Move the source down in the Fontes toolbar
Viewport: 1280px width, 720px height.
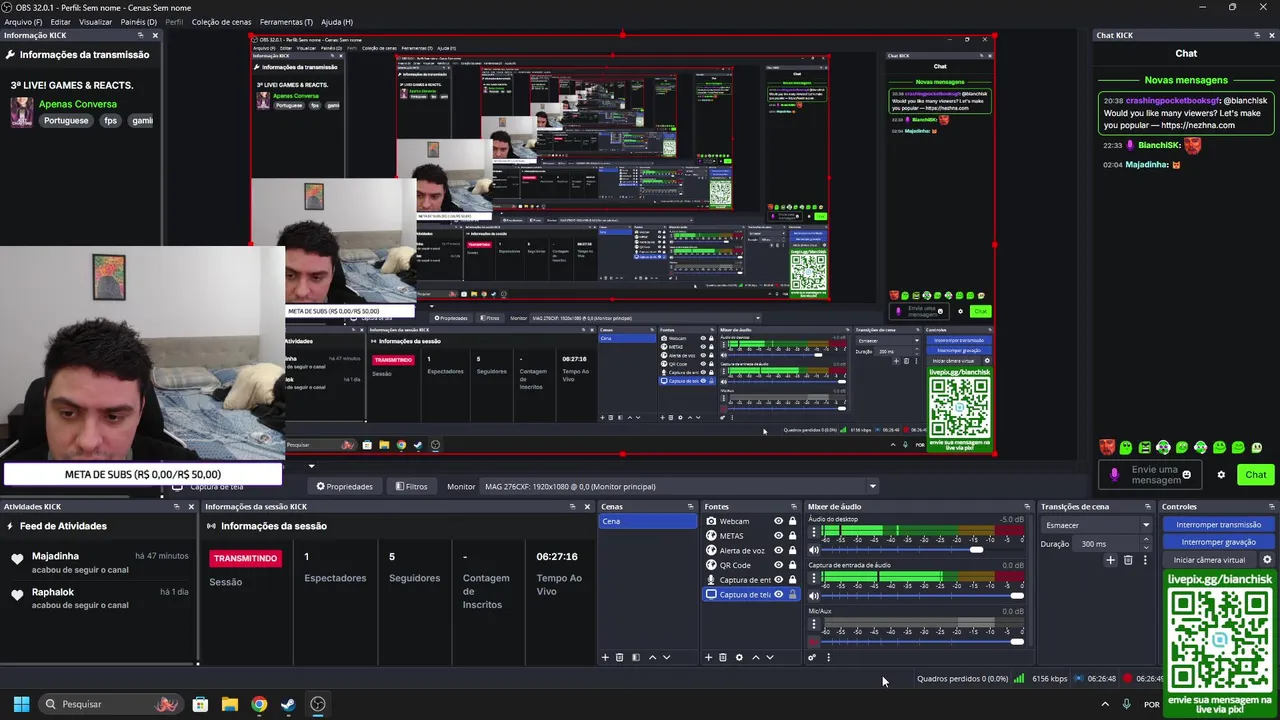pyautogui.click(x=769, y=657)
